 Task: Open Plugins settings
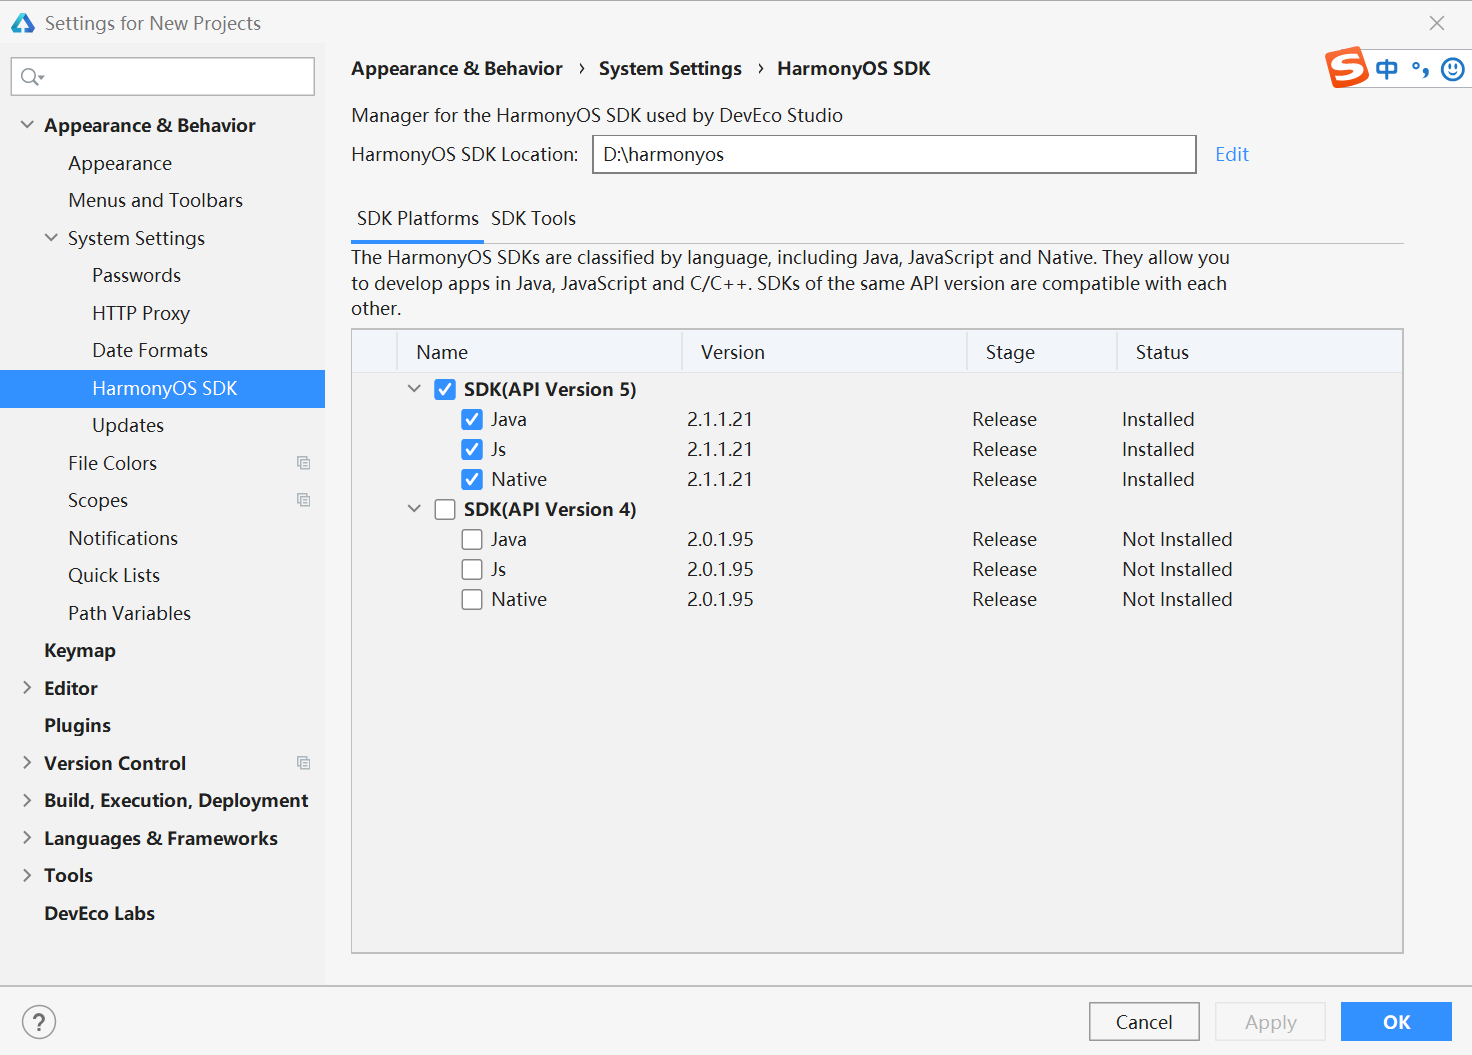click(x=77, y=725)
